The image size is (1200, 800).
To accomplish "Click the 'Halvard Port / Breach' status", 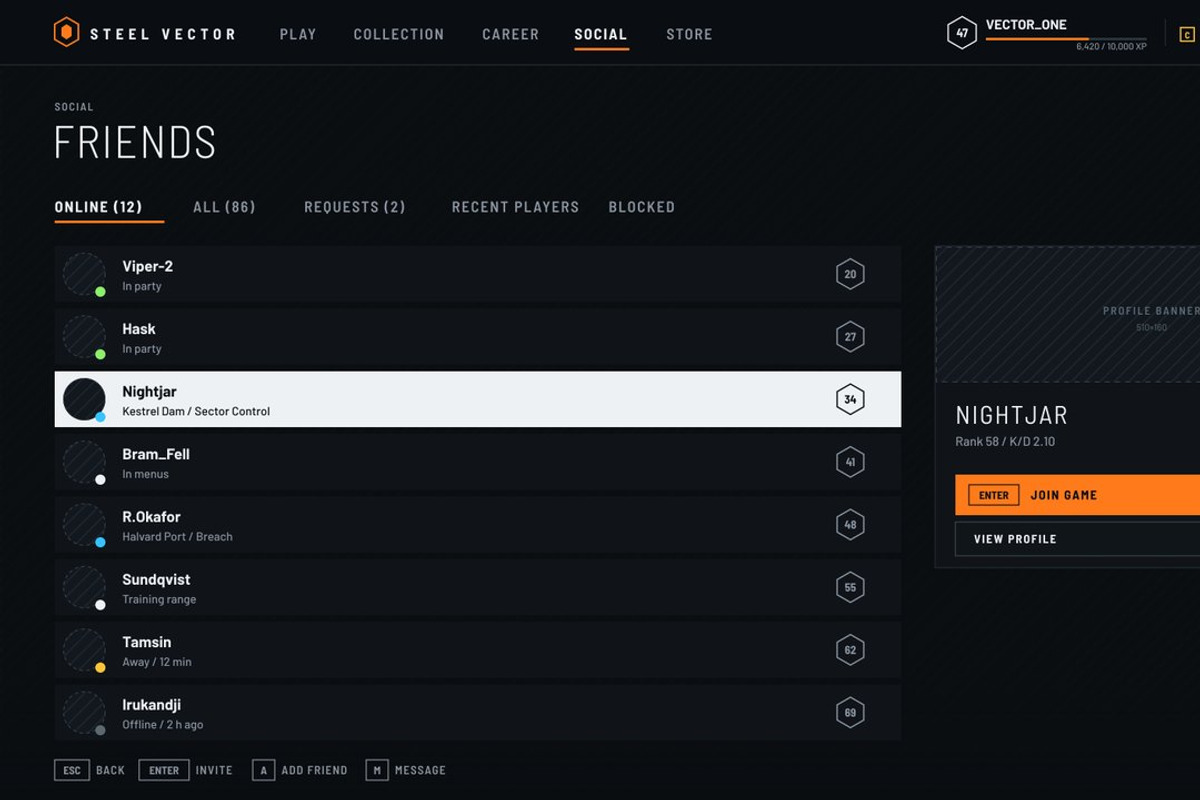I will click(x=177, y=537).
